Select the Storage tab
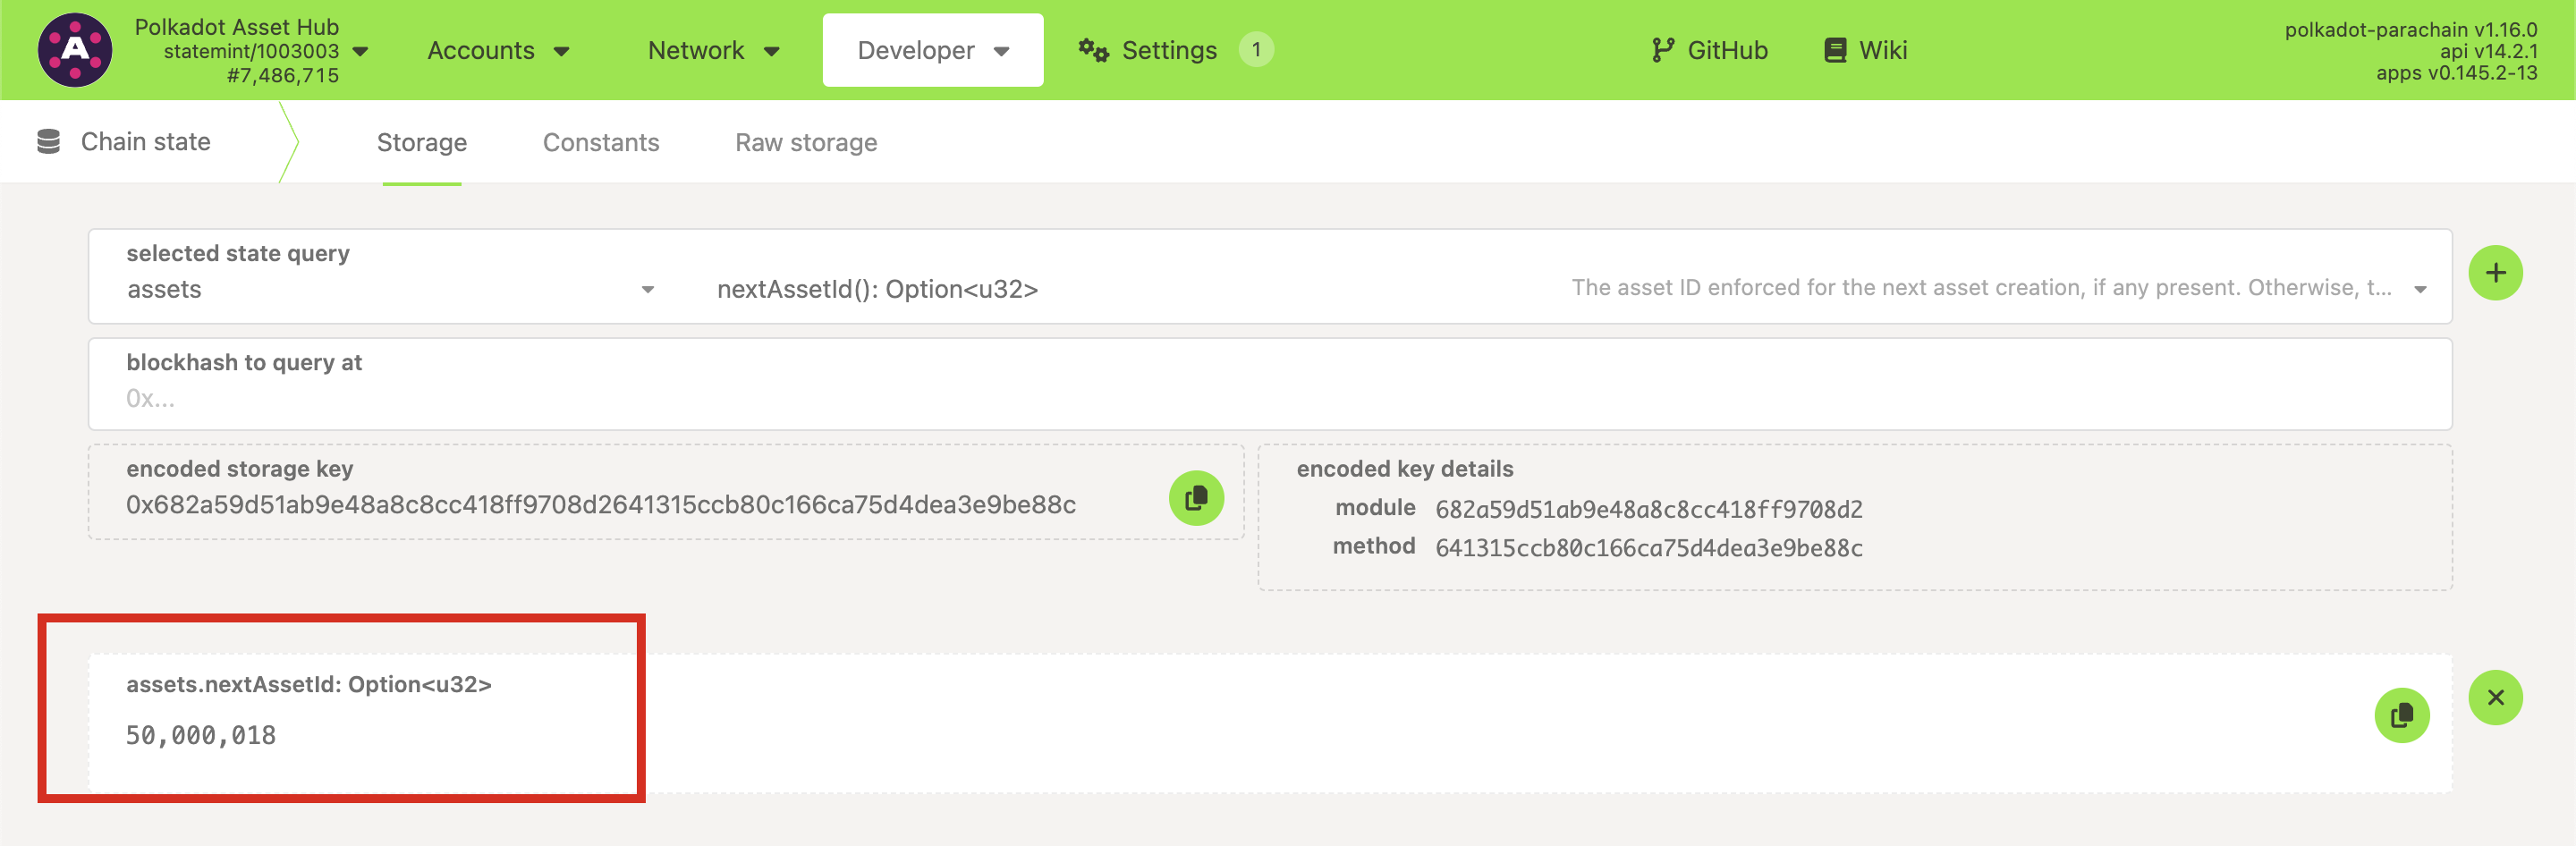2576x846 pixels. [421, 143]
